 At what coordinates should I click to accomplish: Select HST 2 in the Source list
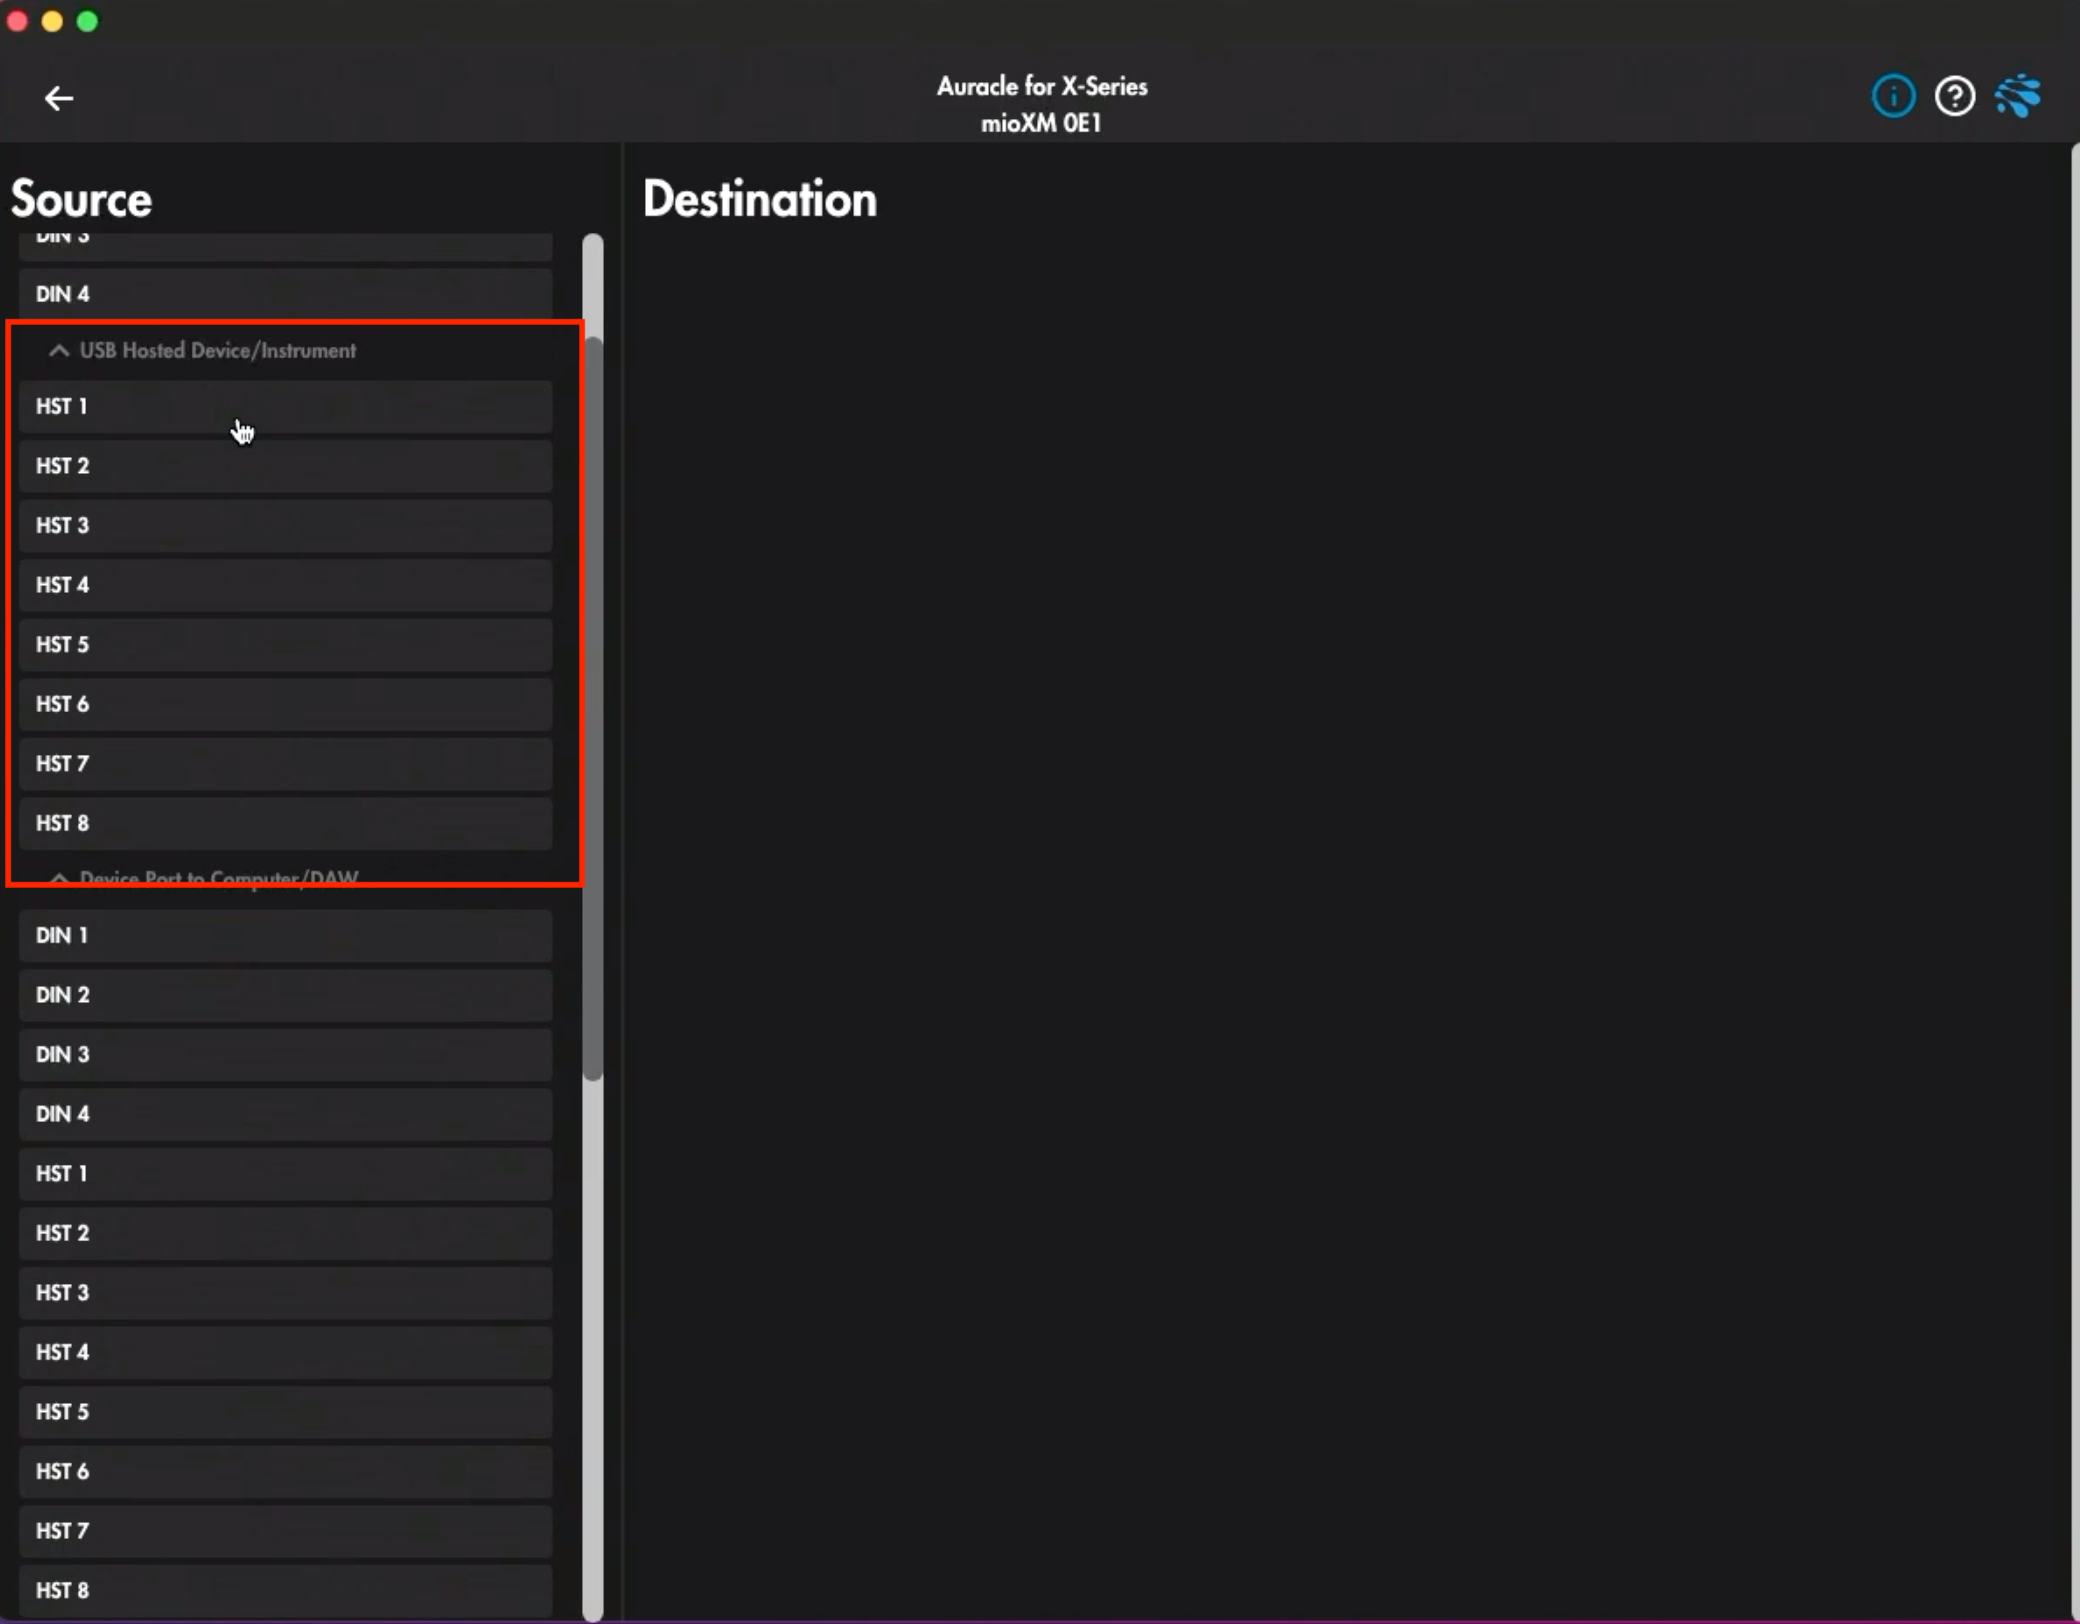pyautogui.click(x=283, y=465)
